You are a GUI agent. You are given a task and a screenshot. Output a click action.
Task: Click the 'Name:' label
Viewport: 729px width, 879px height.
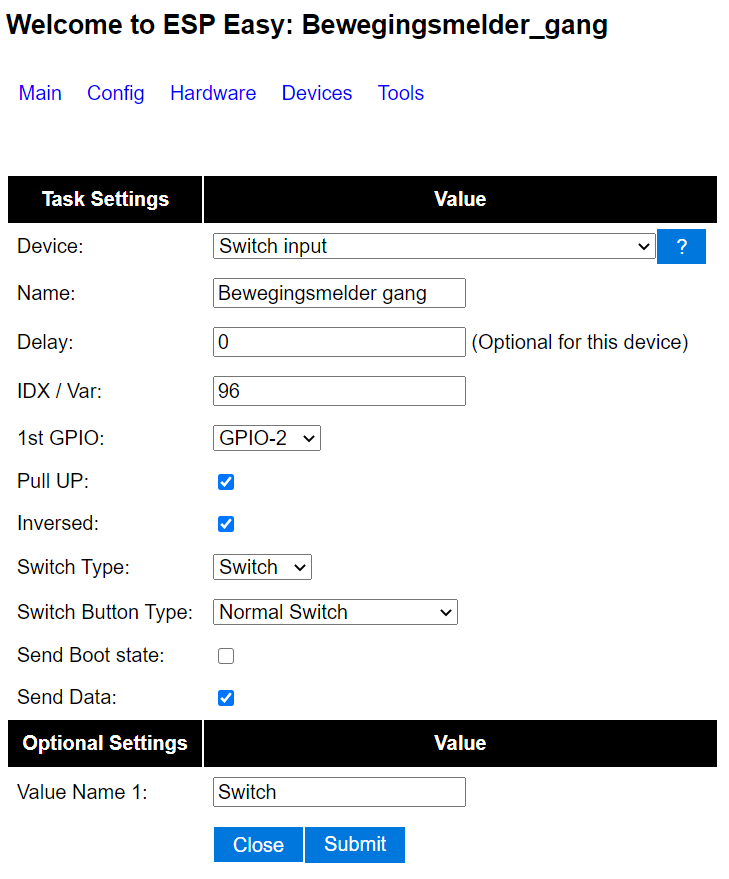[x=46, y=293]
